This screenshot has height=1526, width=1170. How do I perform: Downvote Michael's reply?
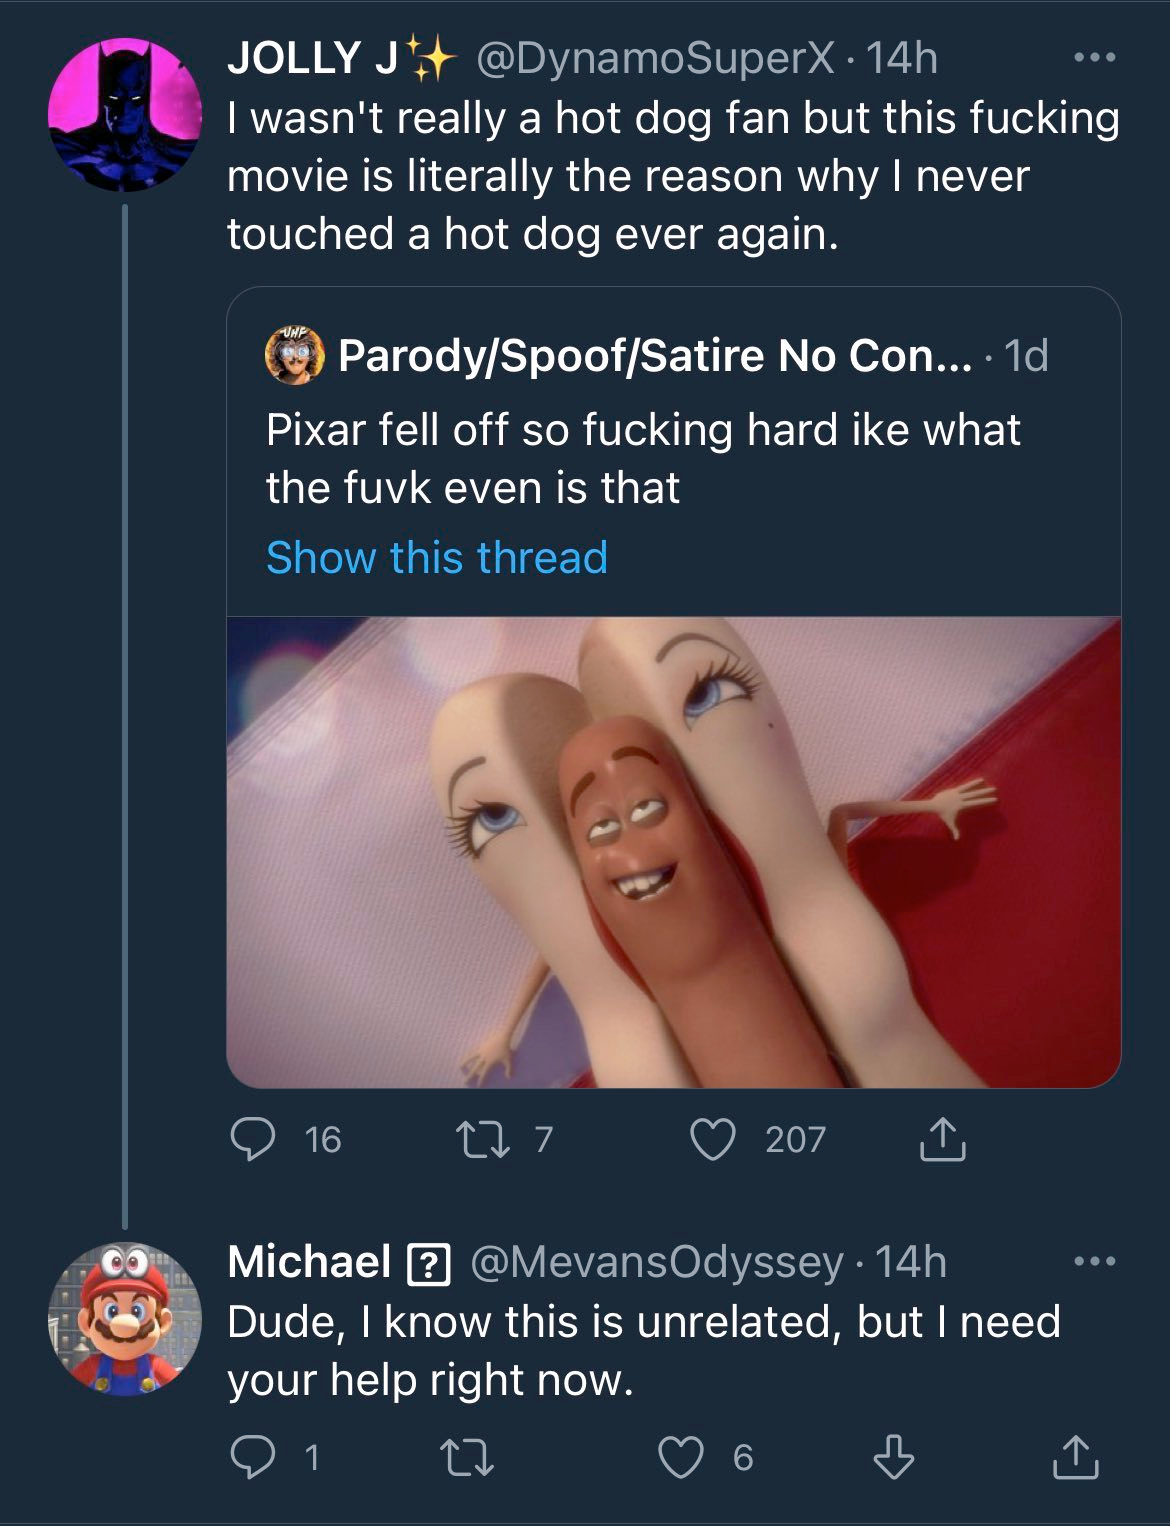[893, 1457]
